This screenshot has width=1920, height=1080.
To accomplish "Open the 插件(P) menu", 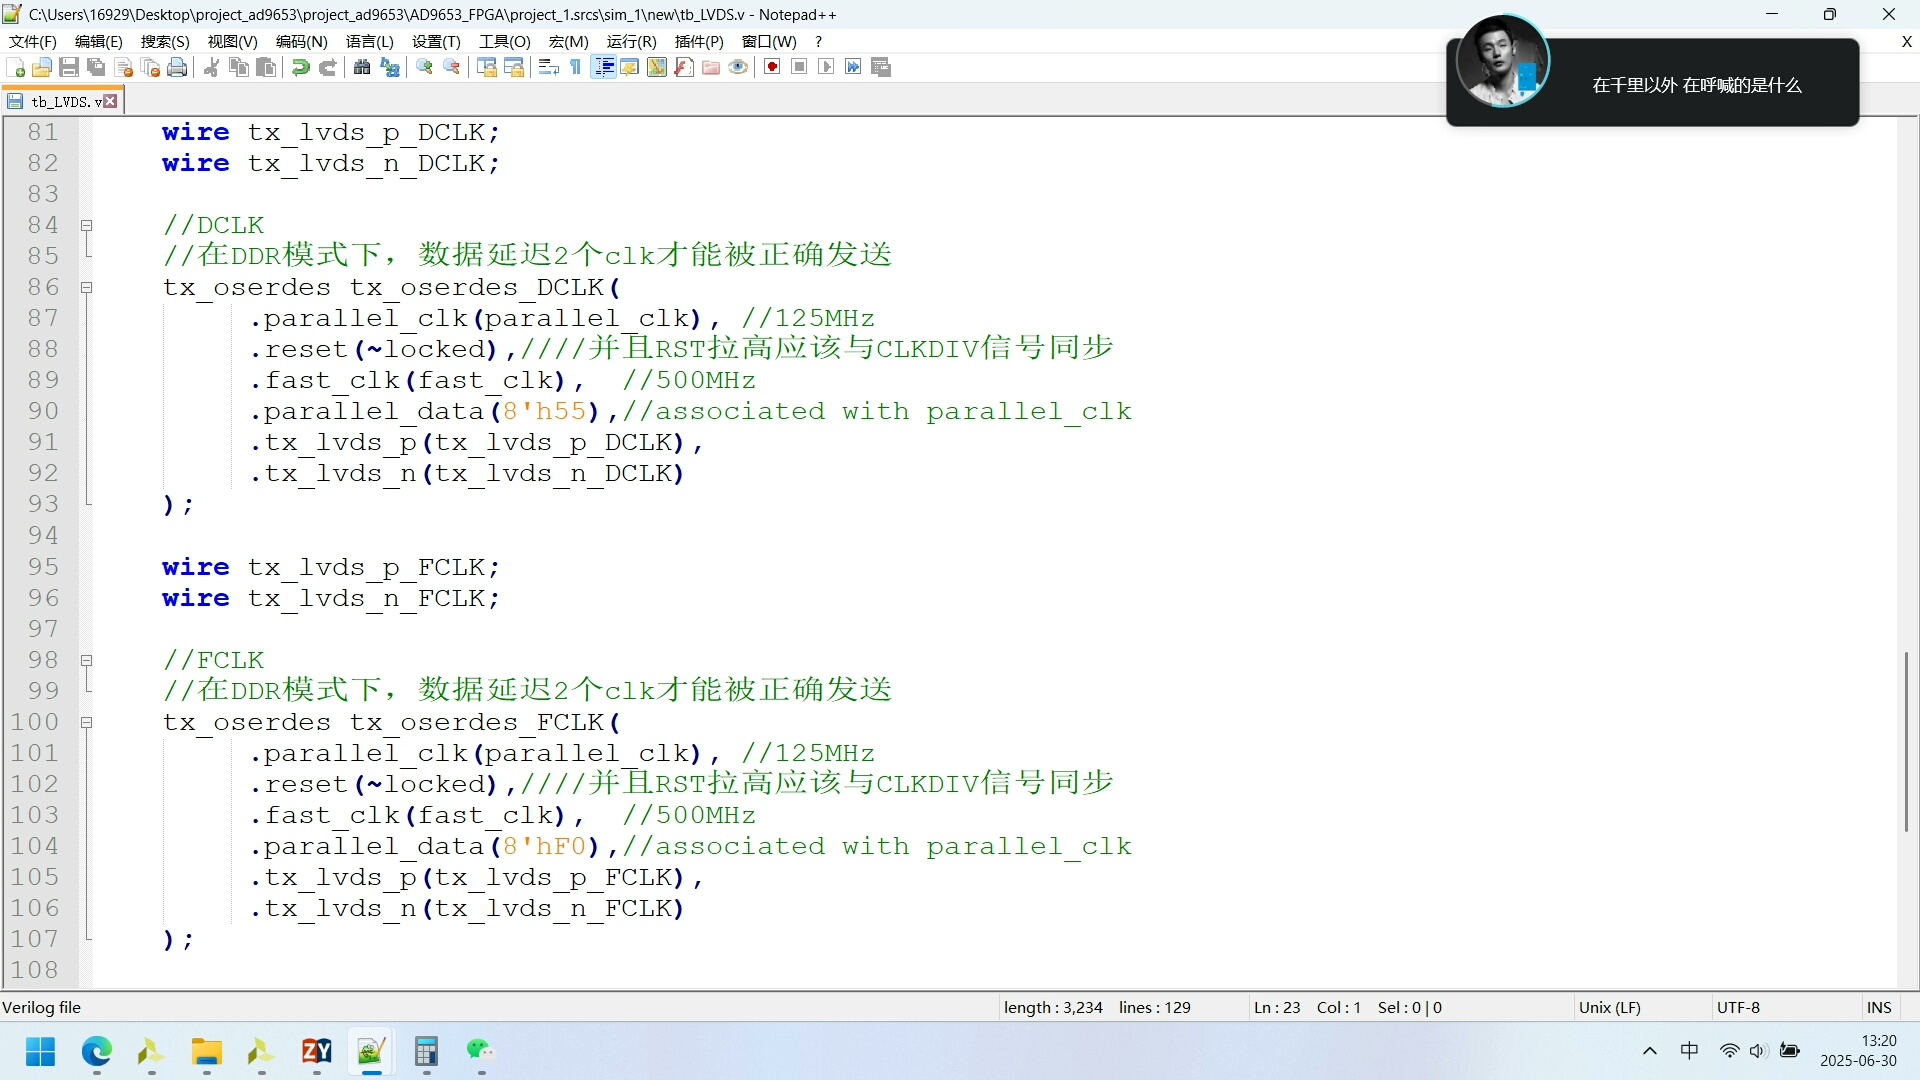I will coord(699,41).
